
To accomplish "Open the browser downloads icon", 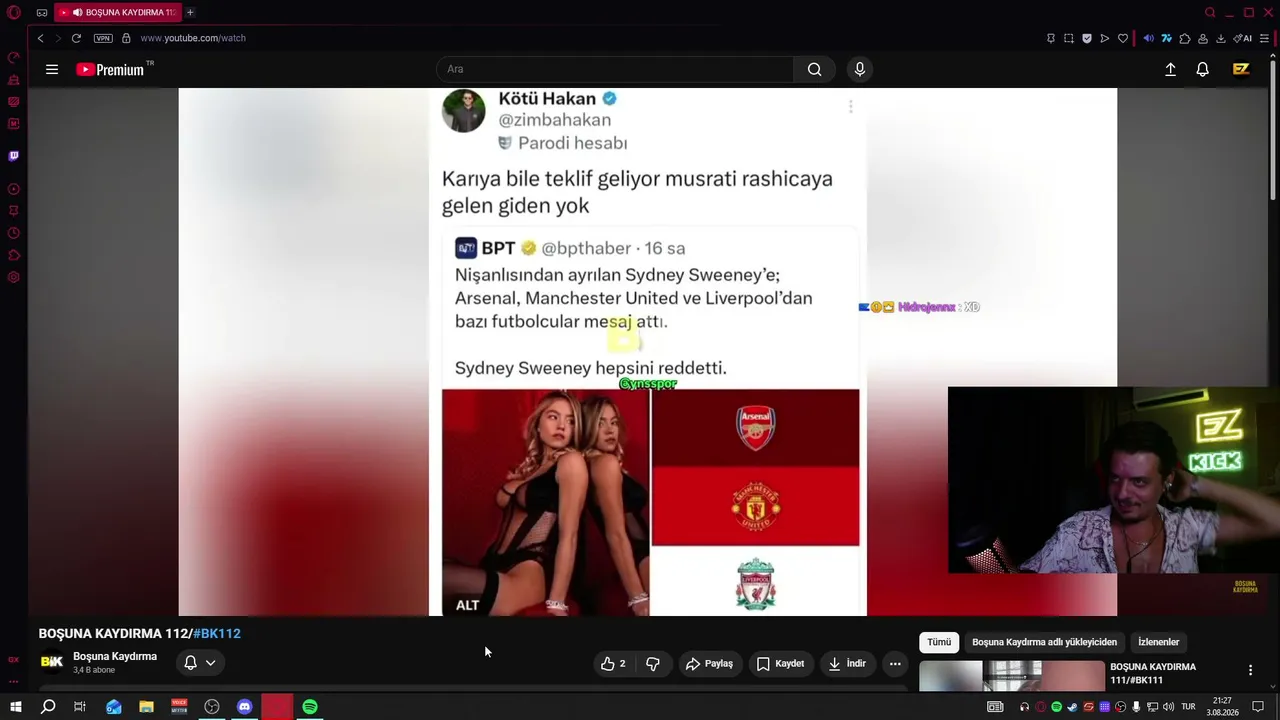I will click(x=1221, y=38).
